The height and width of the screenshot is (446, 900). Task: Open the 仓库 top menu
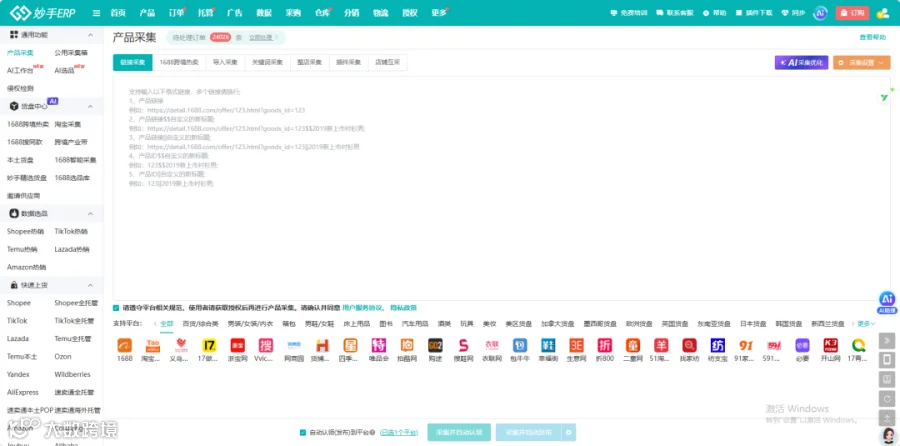(x=323, y=13)
